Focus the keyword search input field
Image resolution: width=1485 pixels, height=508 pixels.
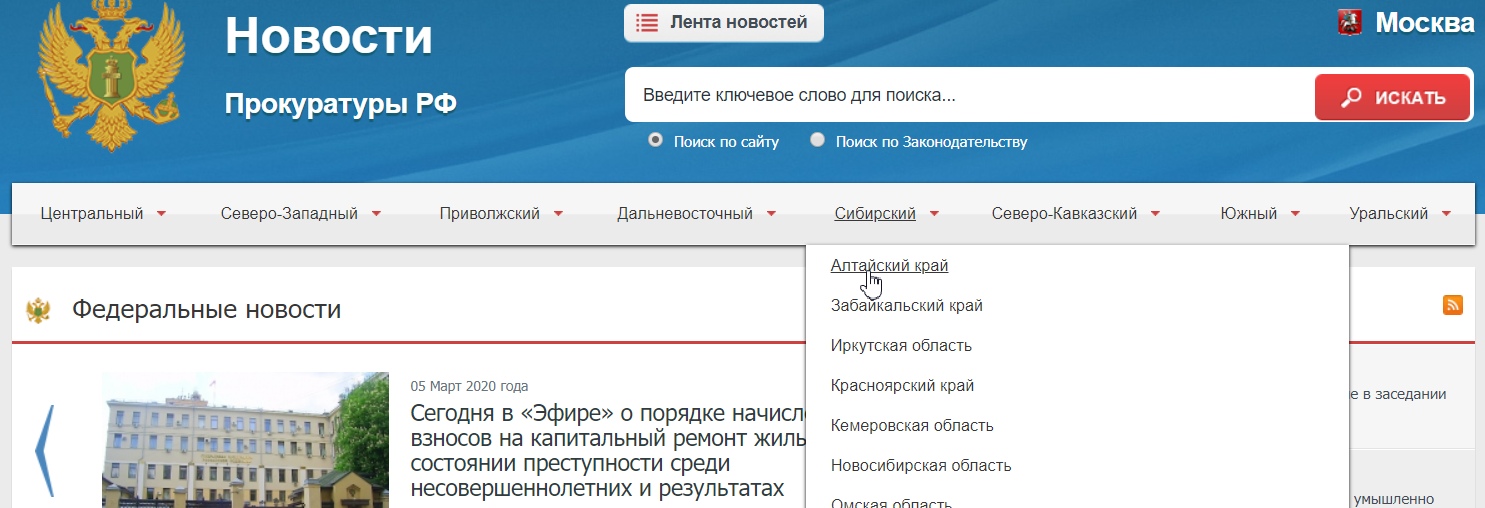(970, 96)
